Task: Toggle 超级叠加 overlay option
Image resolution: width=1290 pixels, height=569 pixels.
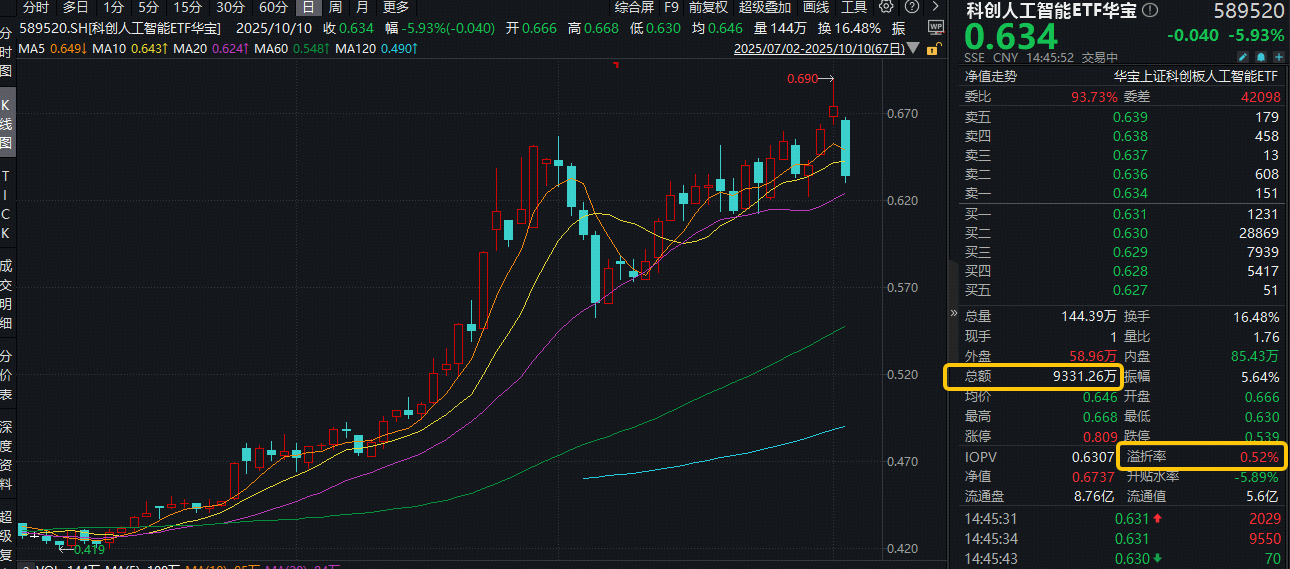Action: (764, 7)
